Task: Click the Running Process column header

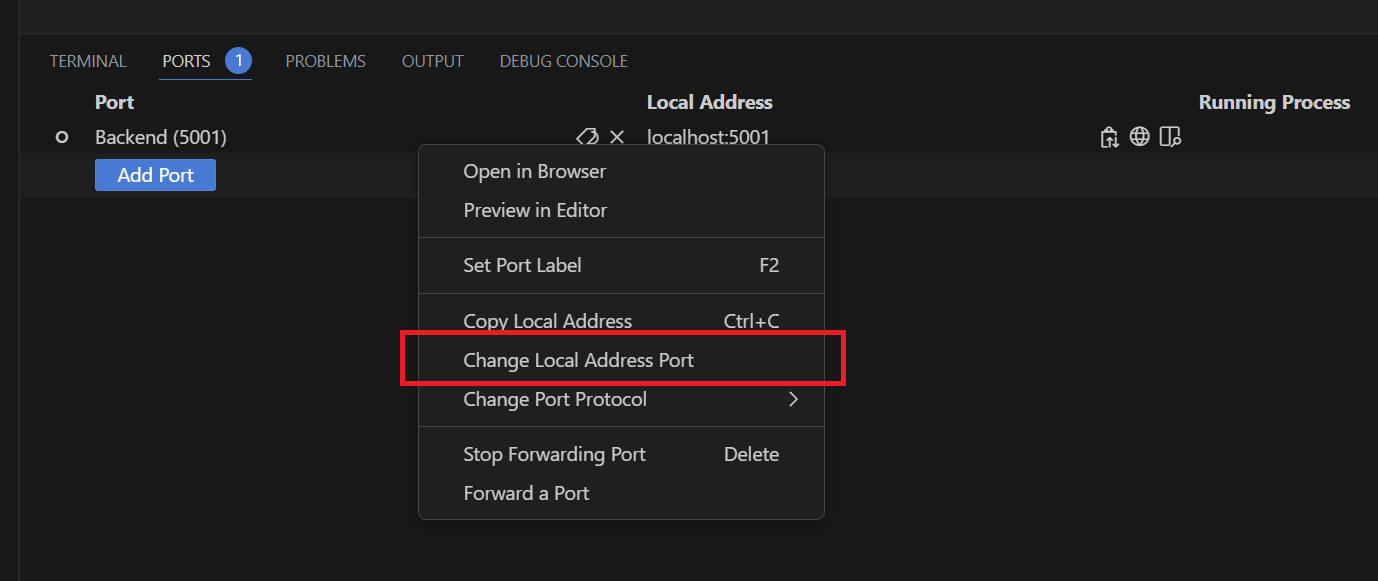Action: (x=1274, y=101)
